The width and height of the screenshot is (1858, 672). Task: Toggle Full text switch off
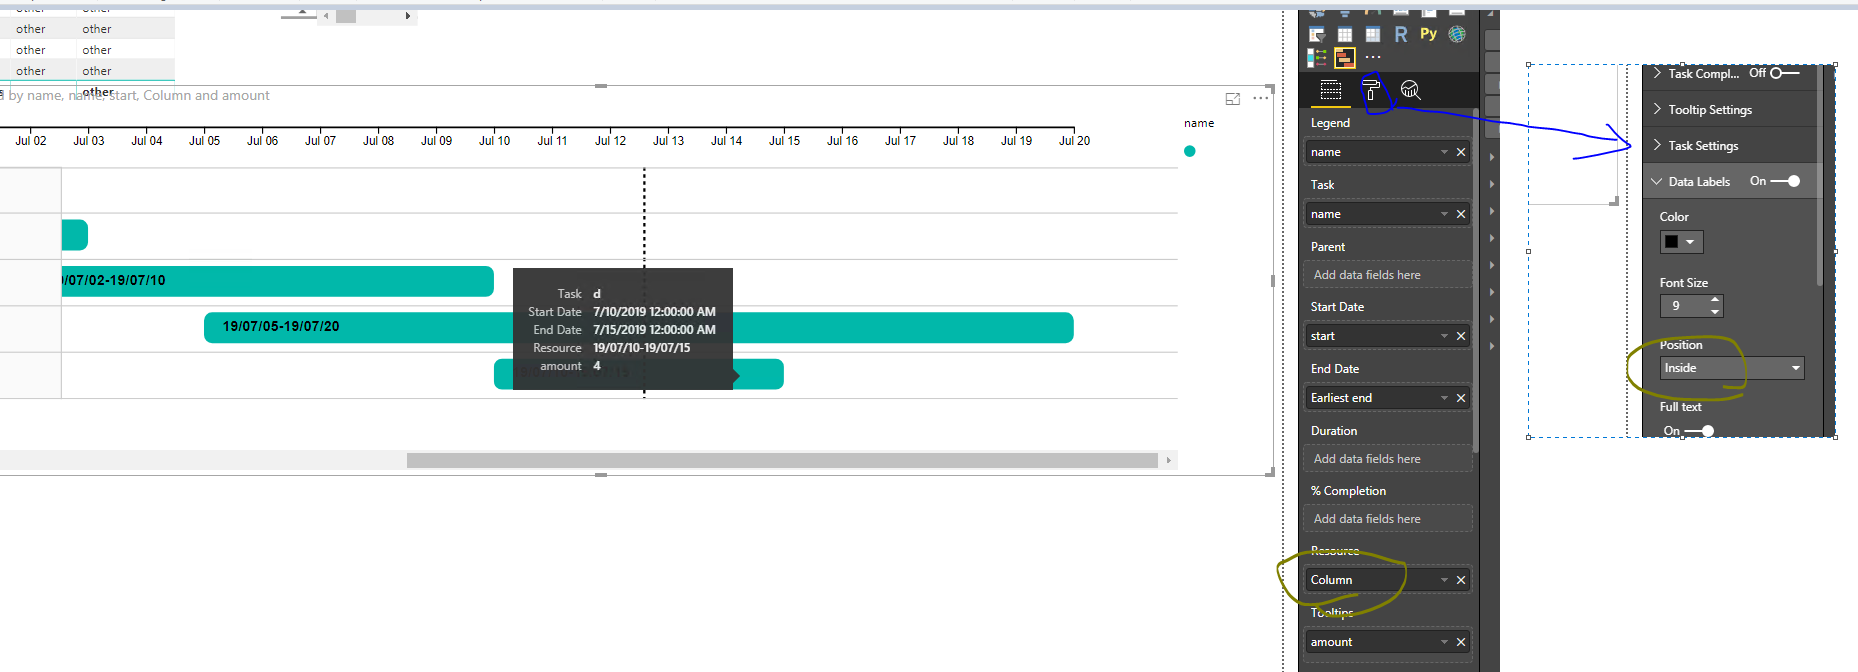click(x=1700, y=431)
